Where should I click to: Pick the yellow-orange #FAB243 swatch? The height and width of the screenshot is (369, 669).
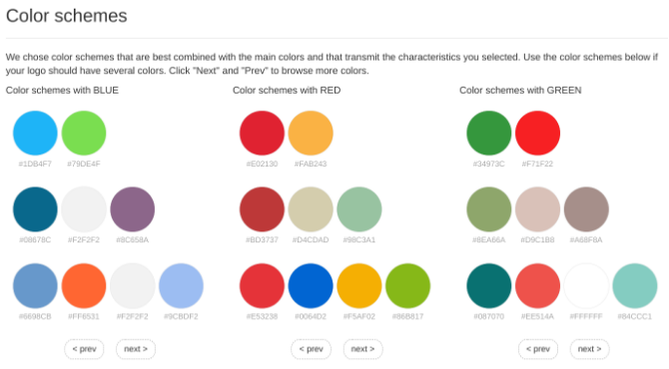[311, 133]
